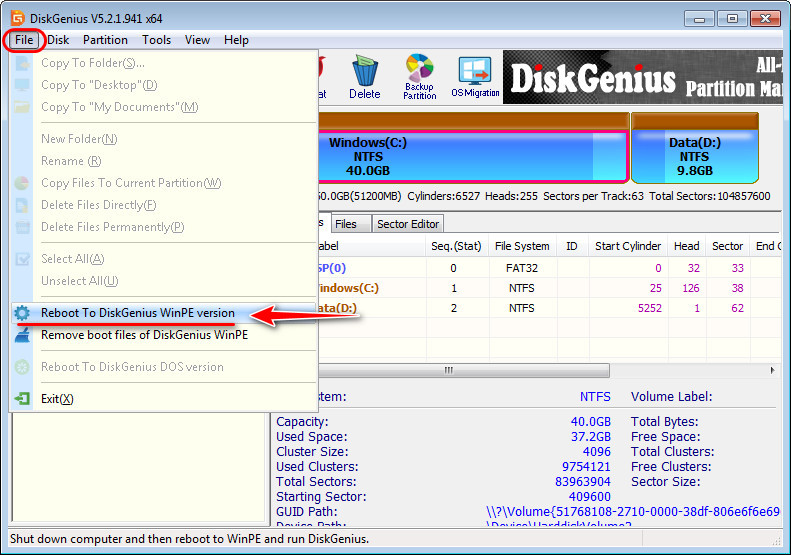This screenshot has height=555, width=791.
Task: Minimize the DiskGenius window
Action: 699,19
